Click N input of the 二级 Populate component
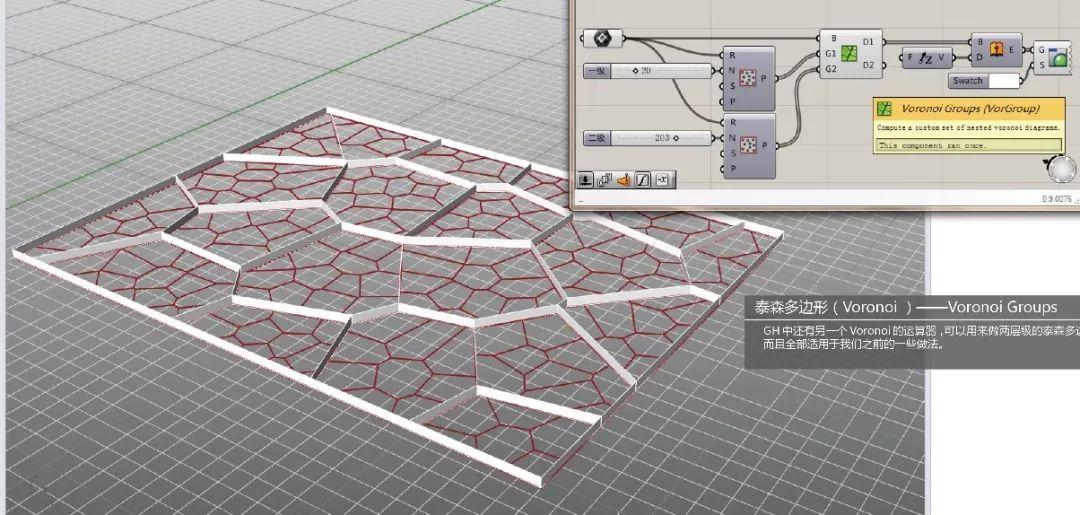Screen dimensions: 1080x515 point(731,138)
